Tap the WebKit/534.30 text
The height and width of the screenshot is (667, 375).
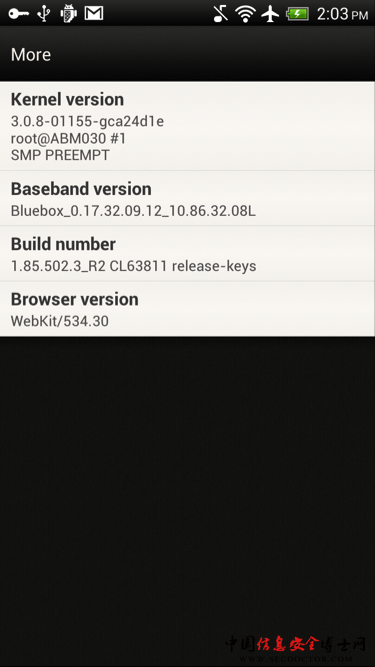pyautogui.click(x=60, y=321)
